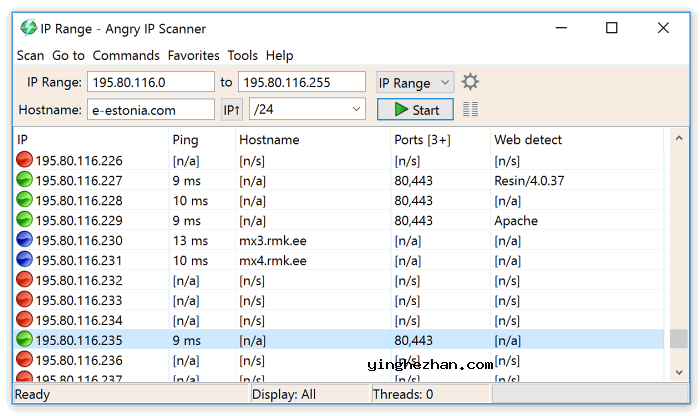This screenshot has height=416, width=700.
Task: Click the scrollbar down arrow
Action: click(x=679, y=372)
